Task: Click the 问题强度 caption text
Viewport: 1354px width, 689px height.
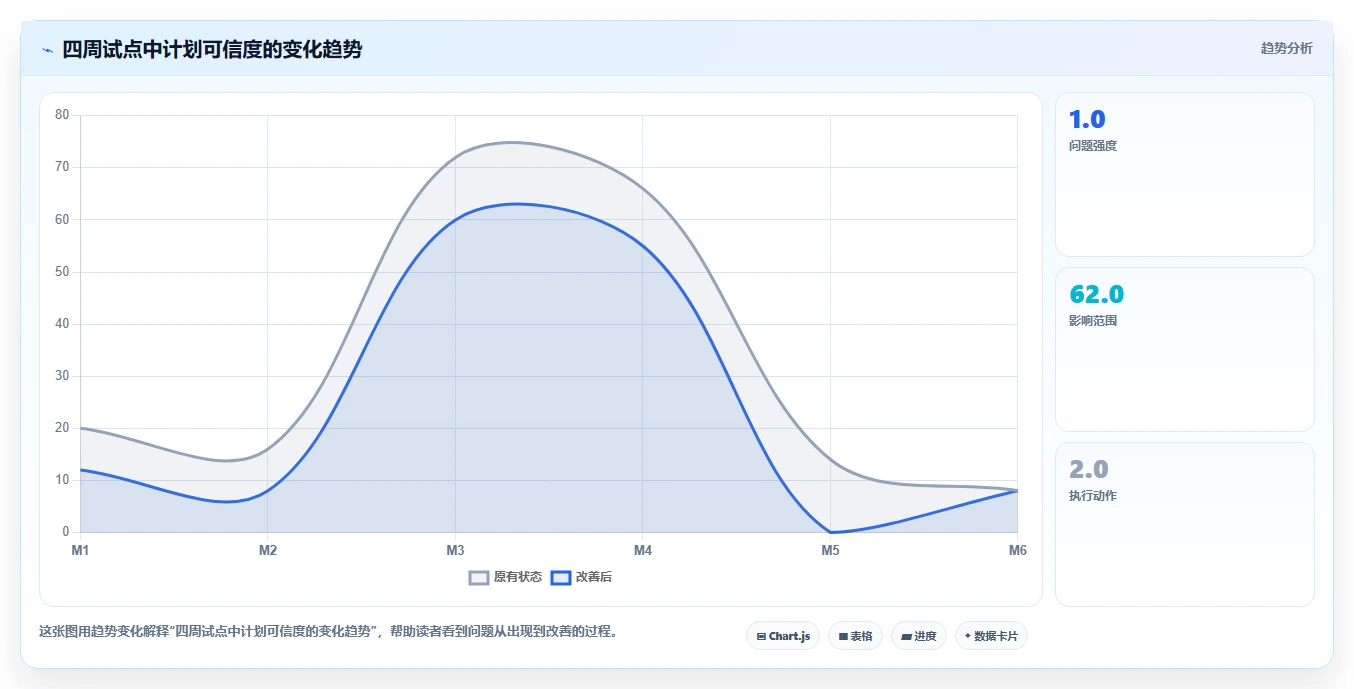Action: pos(1093,145)
